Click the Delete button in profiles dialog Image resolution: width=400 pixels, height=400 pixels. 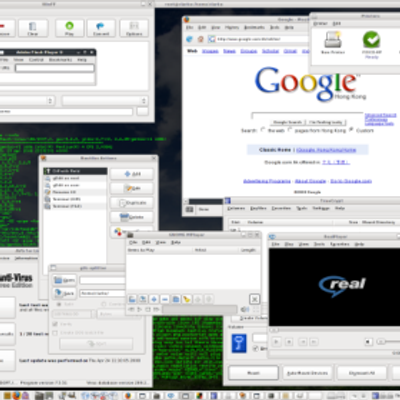pyautogui.click(x=132, y=217)
